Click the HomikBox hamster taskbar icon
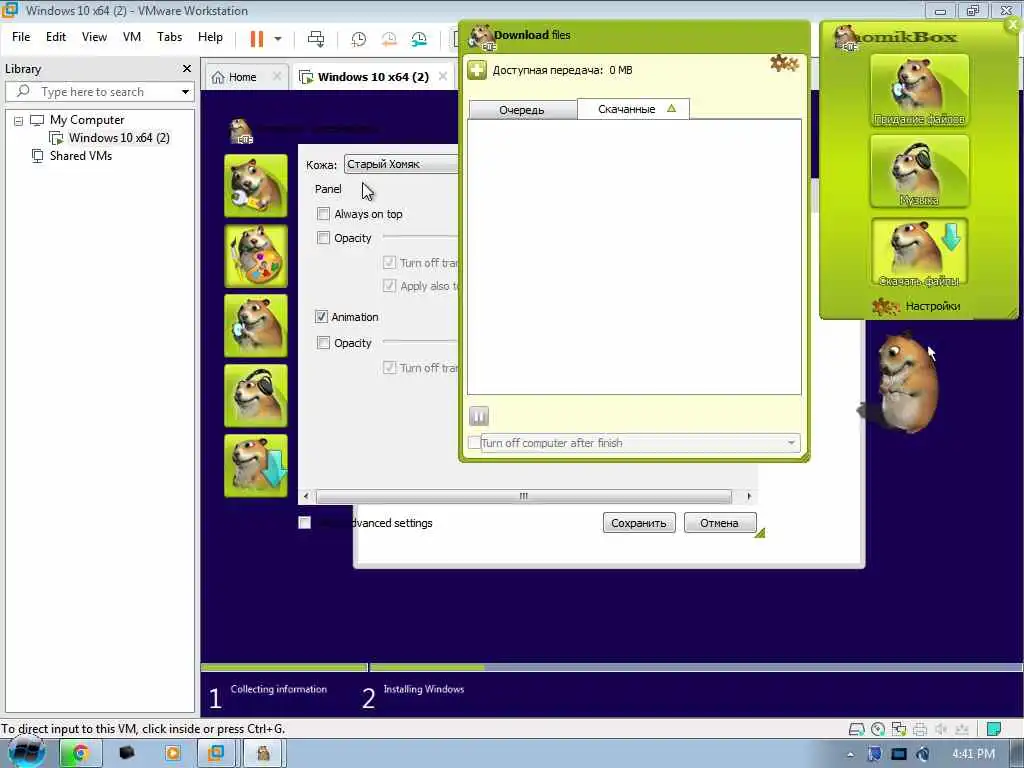Screen dimensions: 1024x768 263,754
